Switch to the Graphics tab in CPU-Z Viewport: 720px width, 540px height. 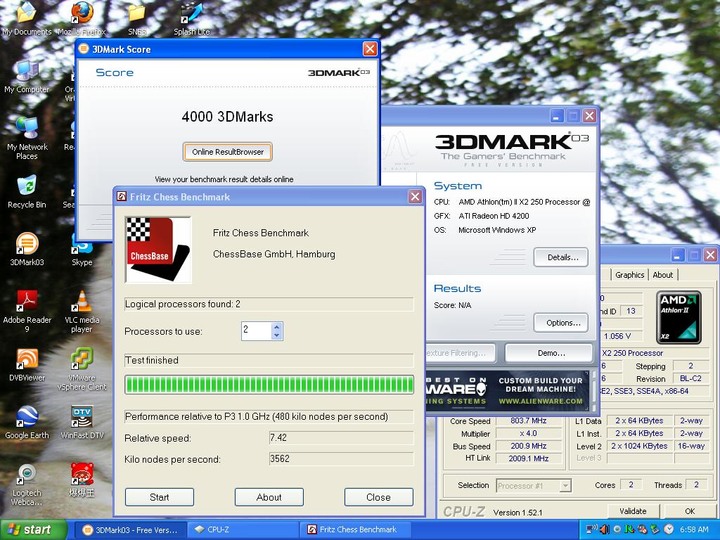[630, 275]
